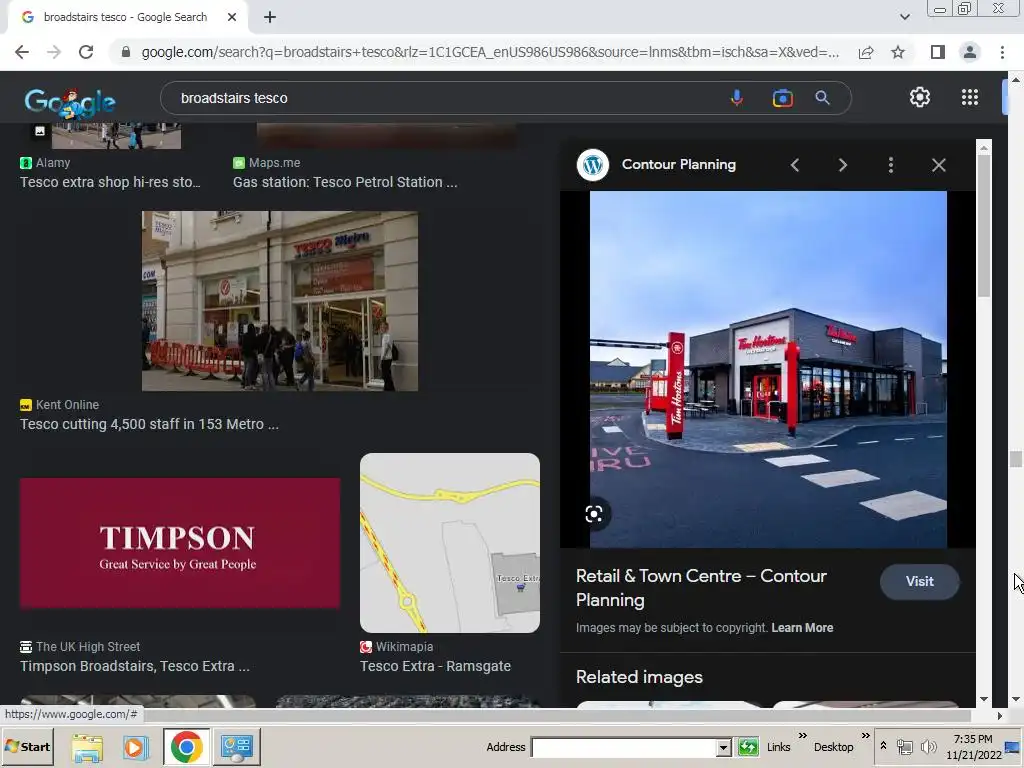Expand the Desktop toolbar chevron
The image size is (1024, 768).
click(865, 736)
